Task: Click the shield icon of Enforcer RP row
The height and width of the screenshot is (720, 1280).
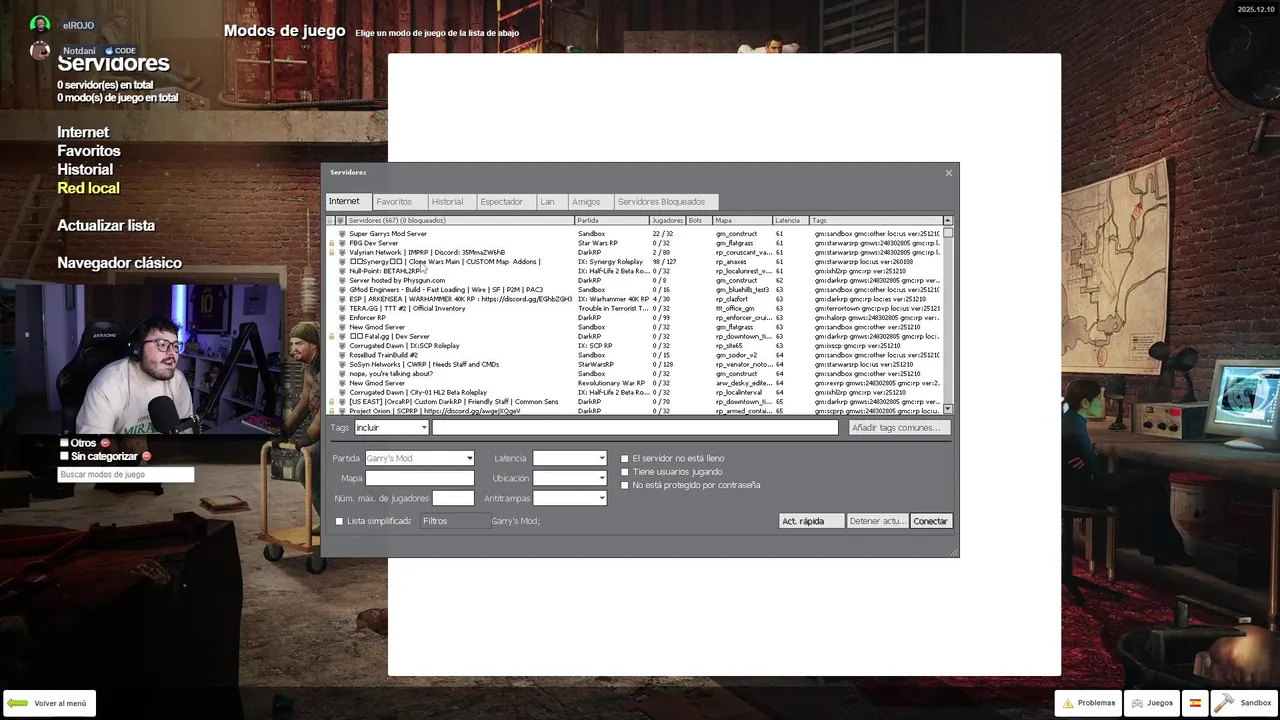Action: [342, 318]
